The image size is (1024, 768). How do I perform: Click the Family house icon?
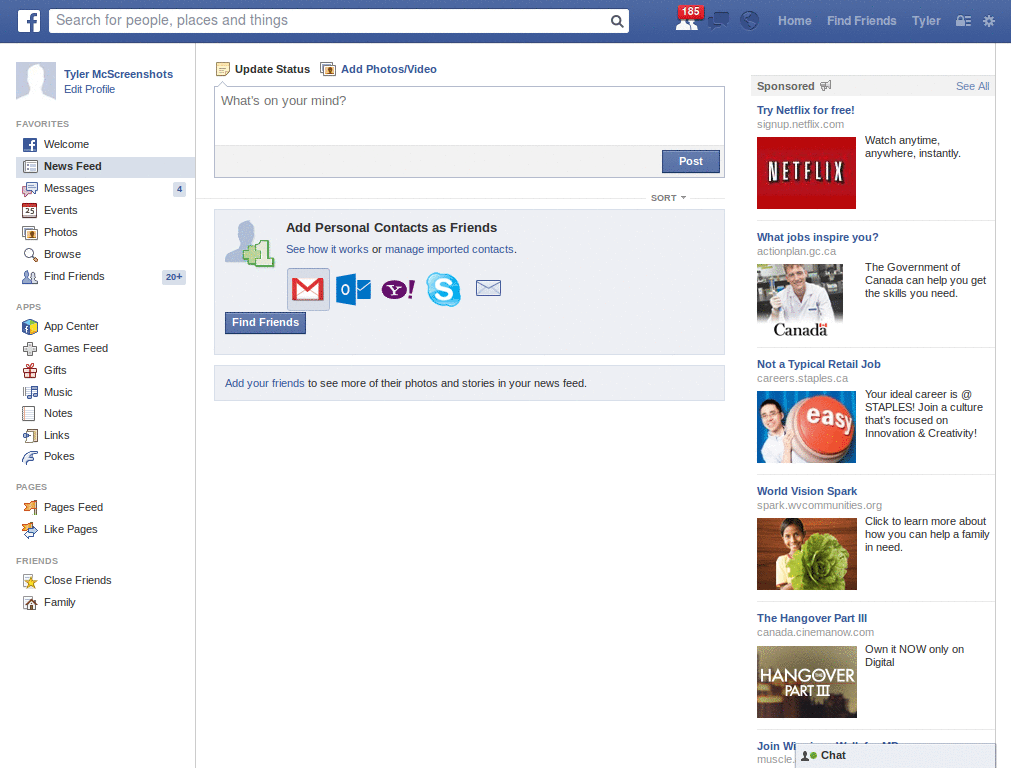(x=30, y=603)
